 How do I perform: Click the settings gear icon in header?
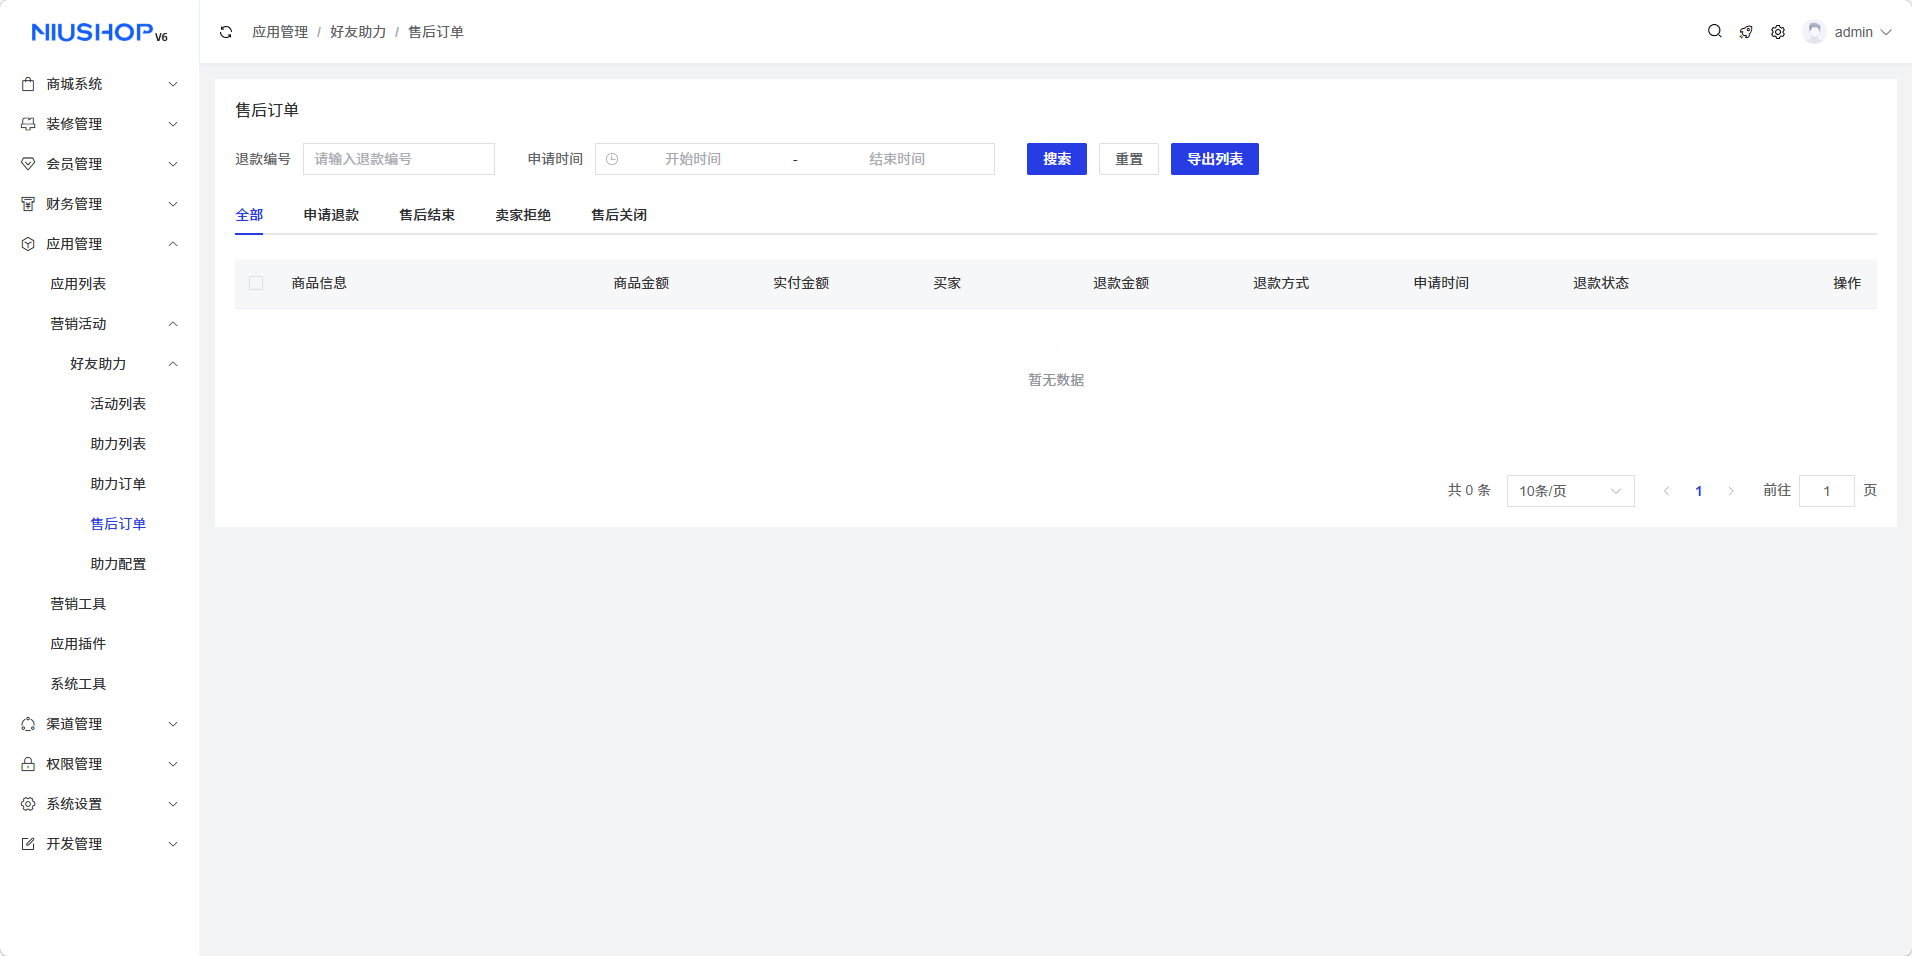pyautogui.click(x=1778, y=32)
